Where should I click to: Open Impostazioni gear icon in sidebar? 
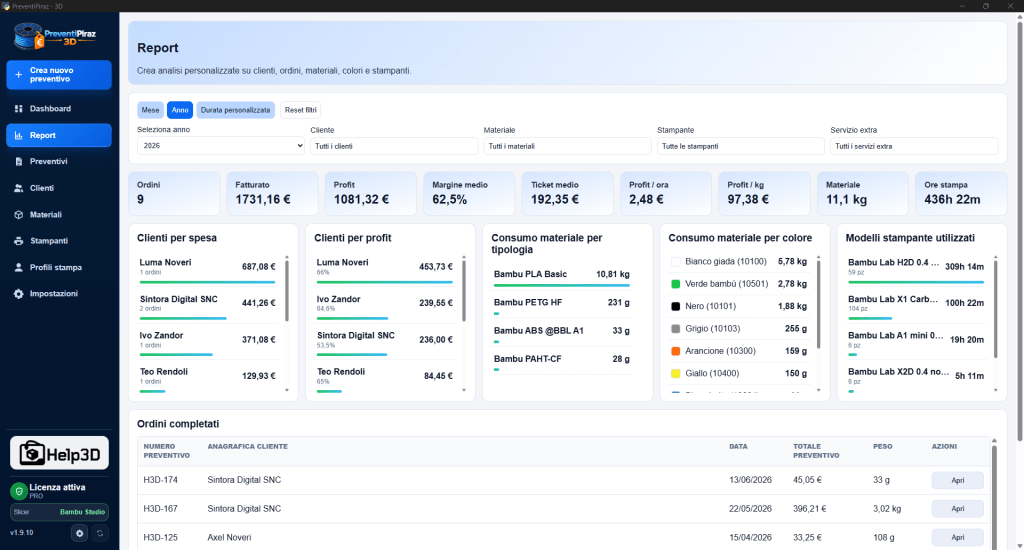[x=18, y=294]
